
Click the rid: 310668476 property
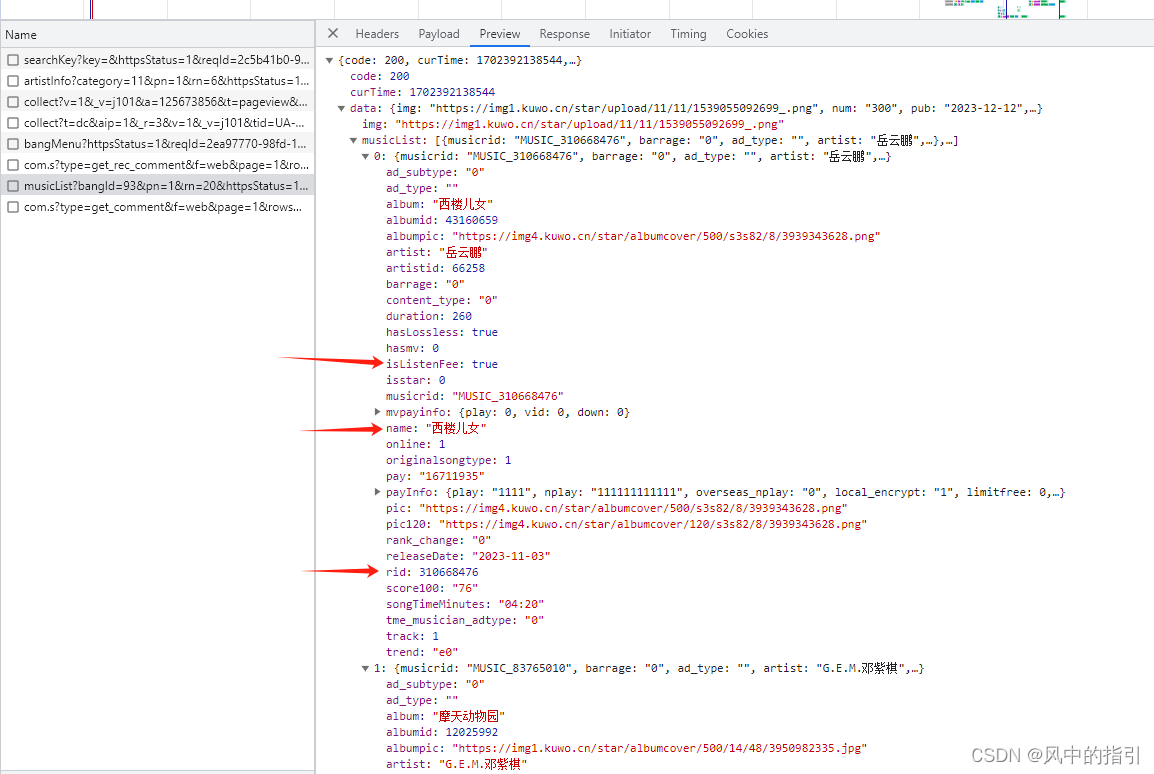pos(432,572)
